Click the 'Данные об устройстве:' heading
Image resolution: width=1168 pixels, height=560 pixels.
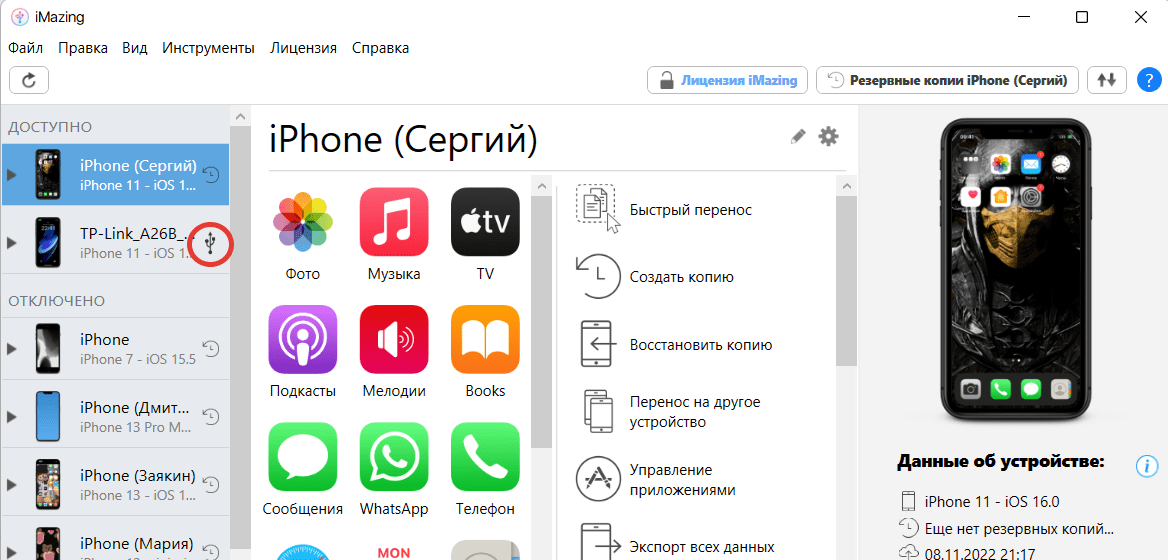1000,462
